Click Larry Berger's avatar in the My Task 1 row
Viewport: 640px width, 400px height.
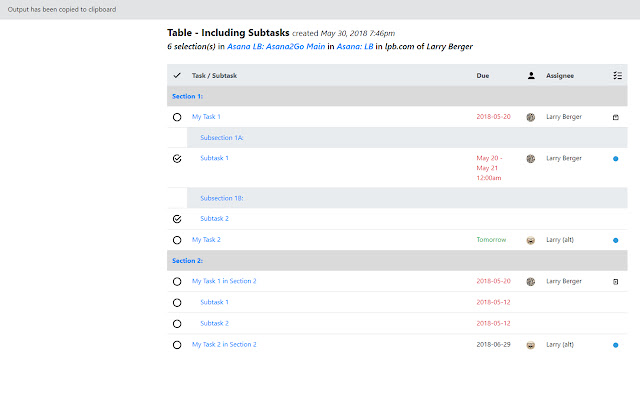531,117
